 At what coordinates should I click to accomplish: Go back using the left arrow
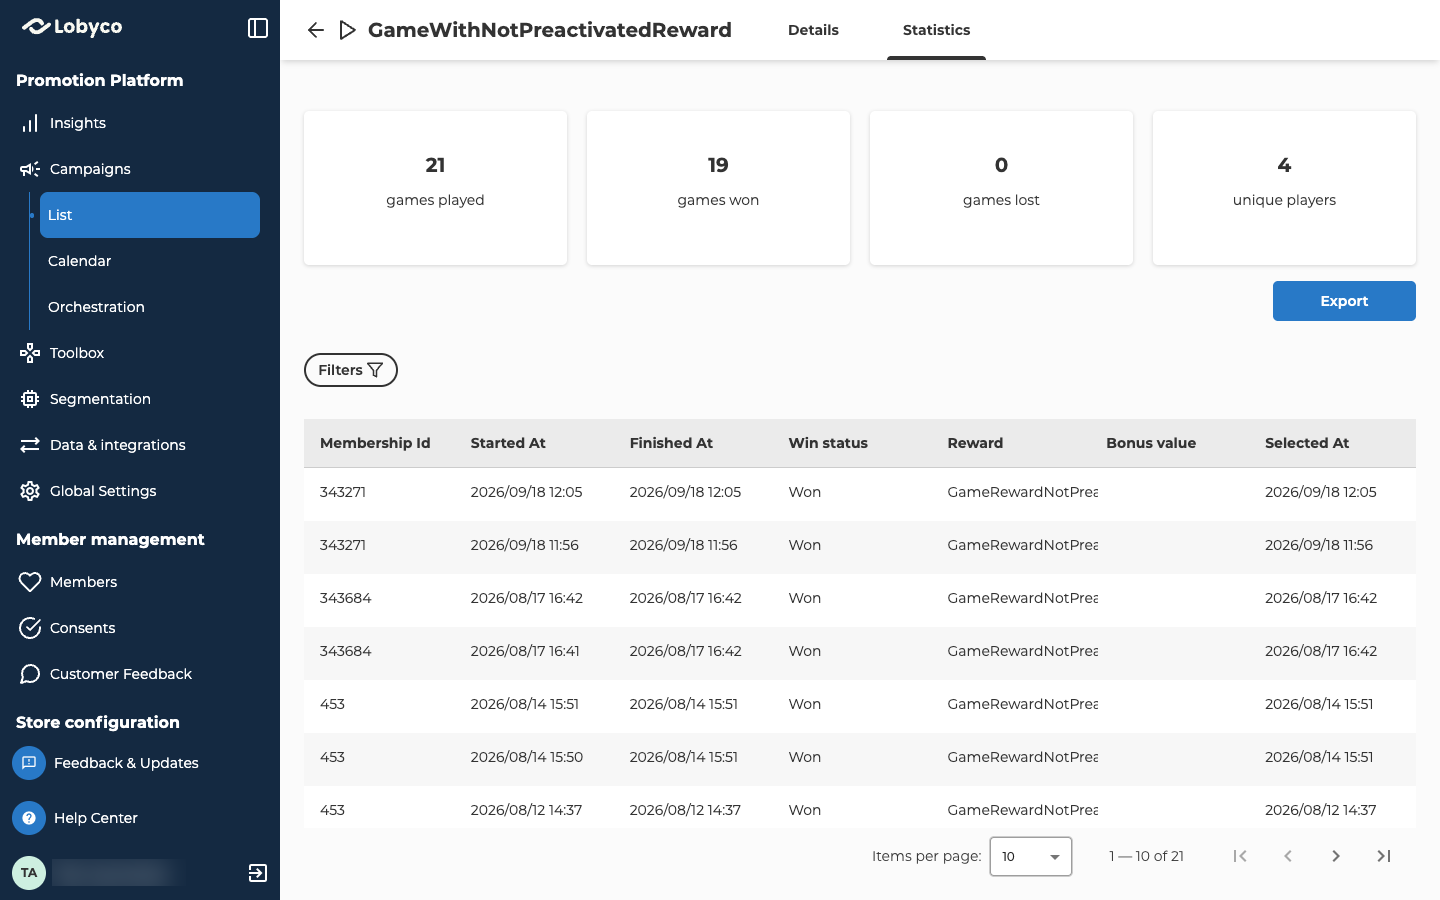316,30
